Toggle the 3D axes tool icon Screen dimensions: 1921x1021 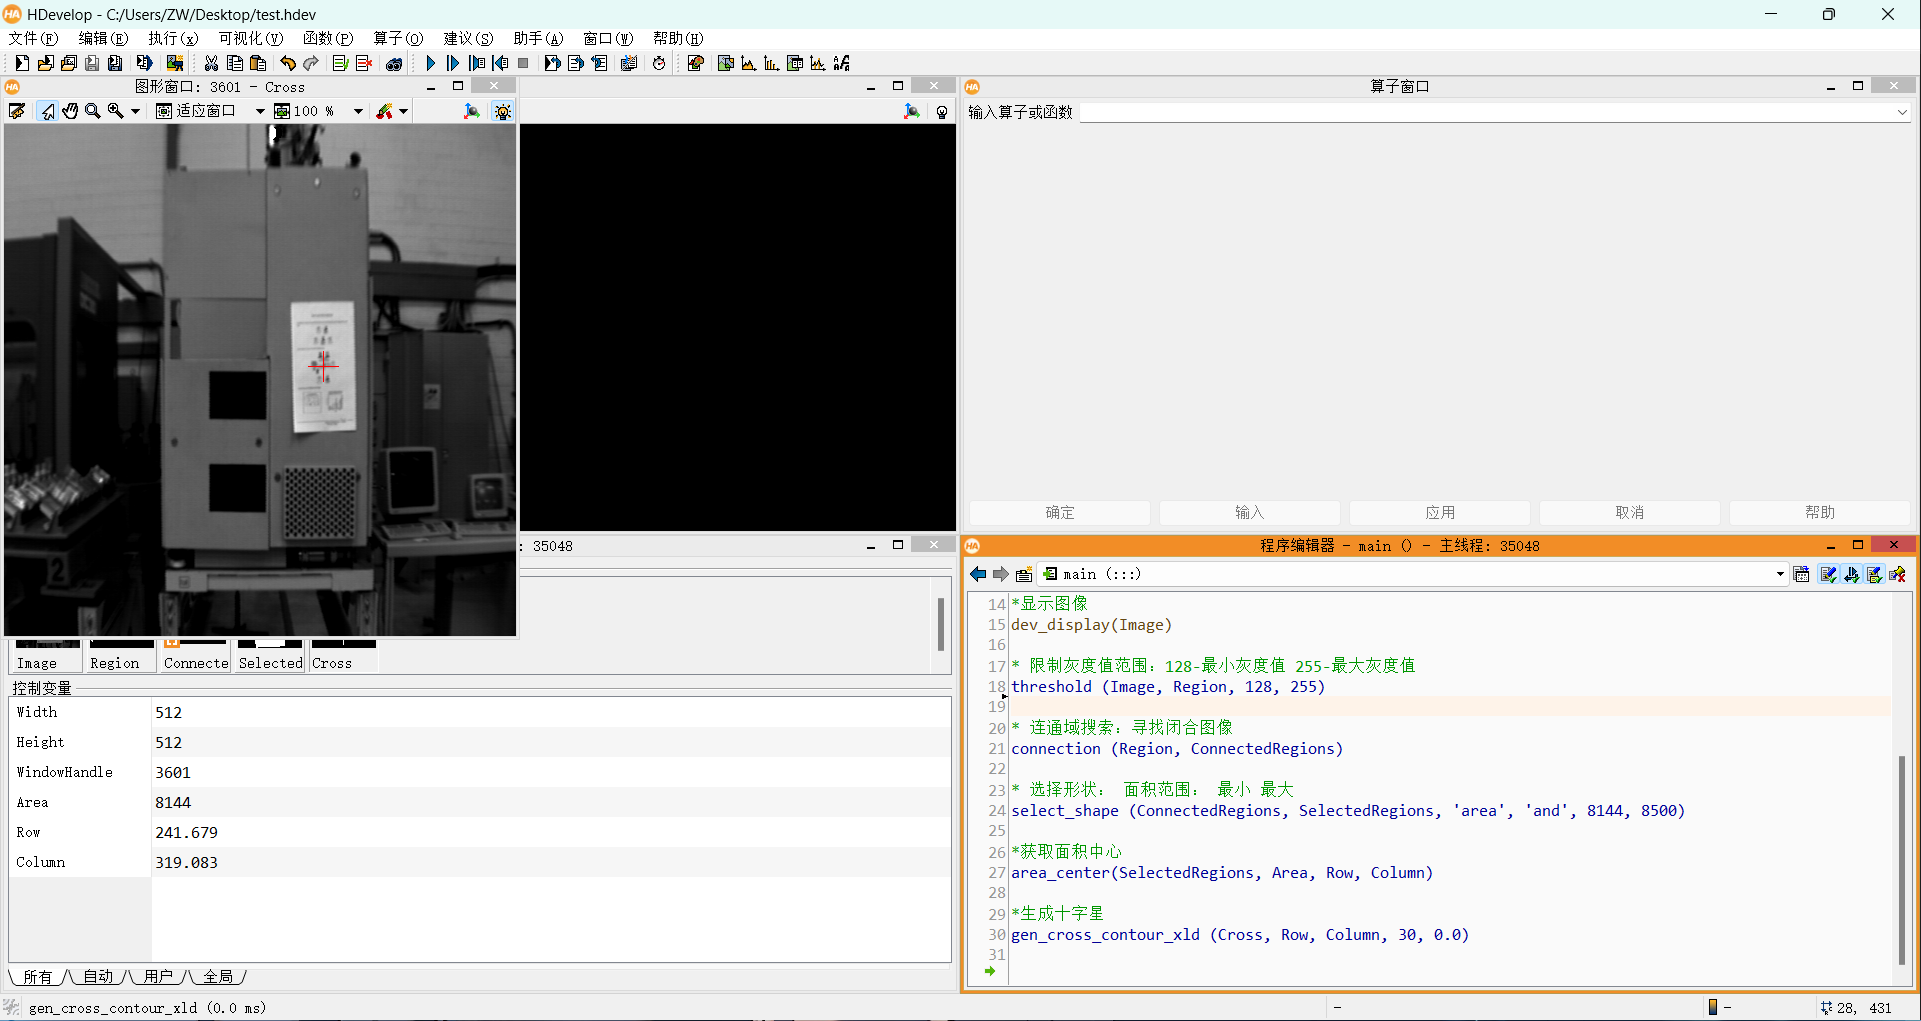(471, 111)
